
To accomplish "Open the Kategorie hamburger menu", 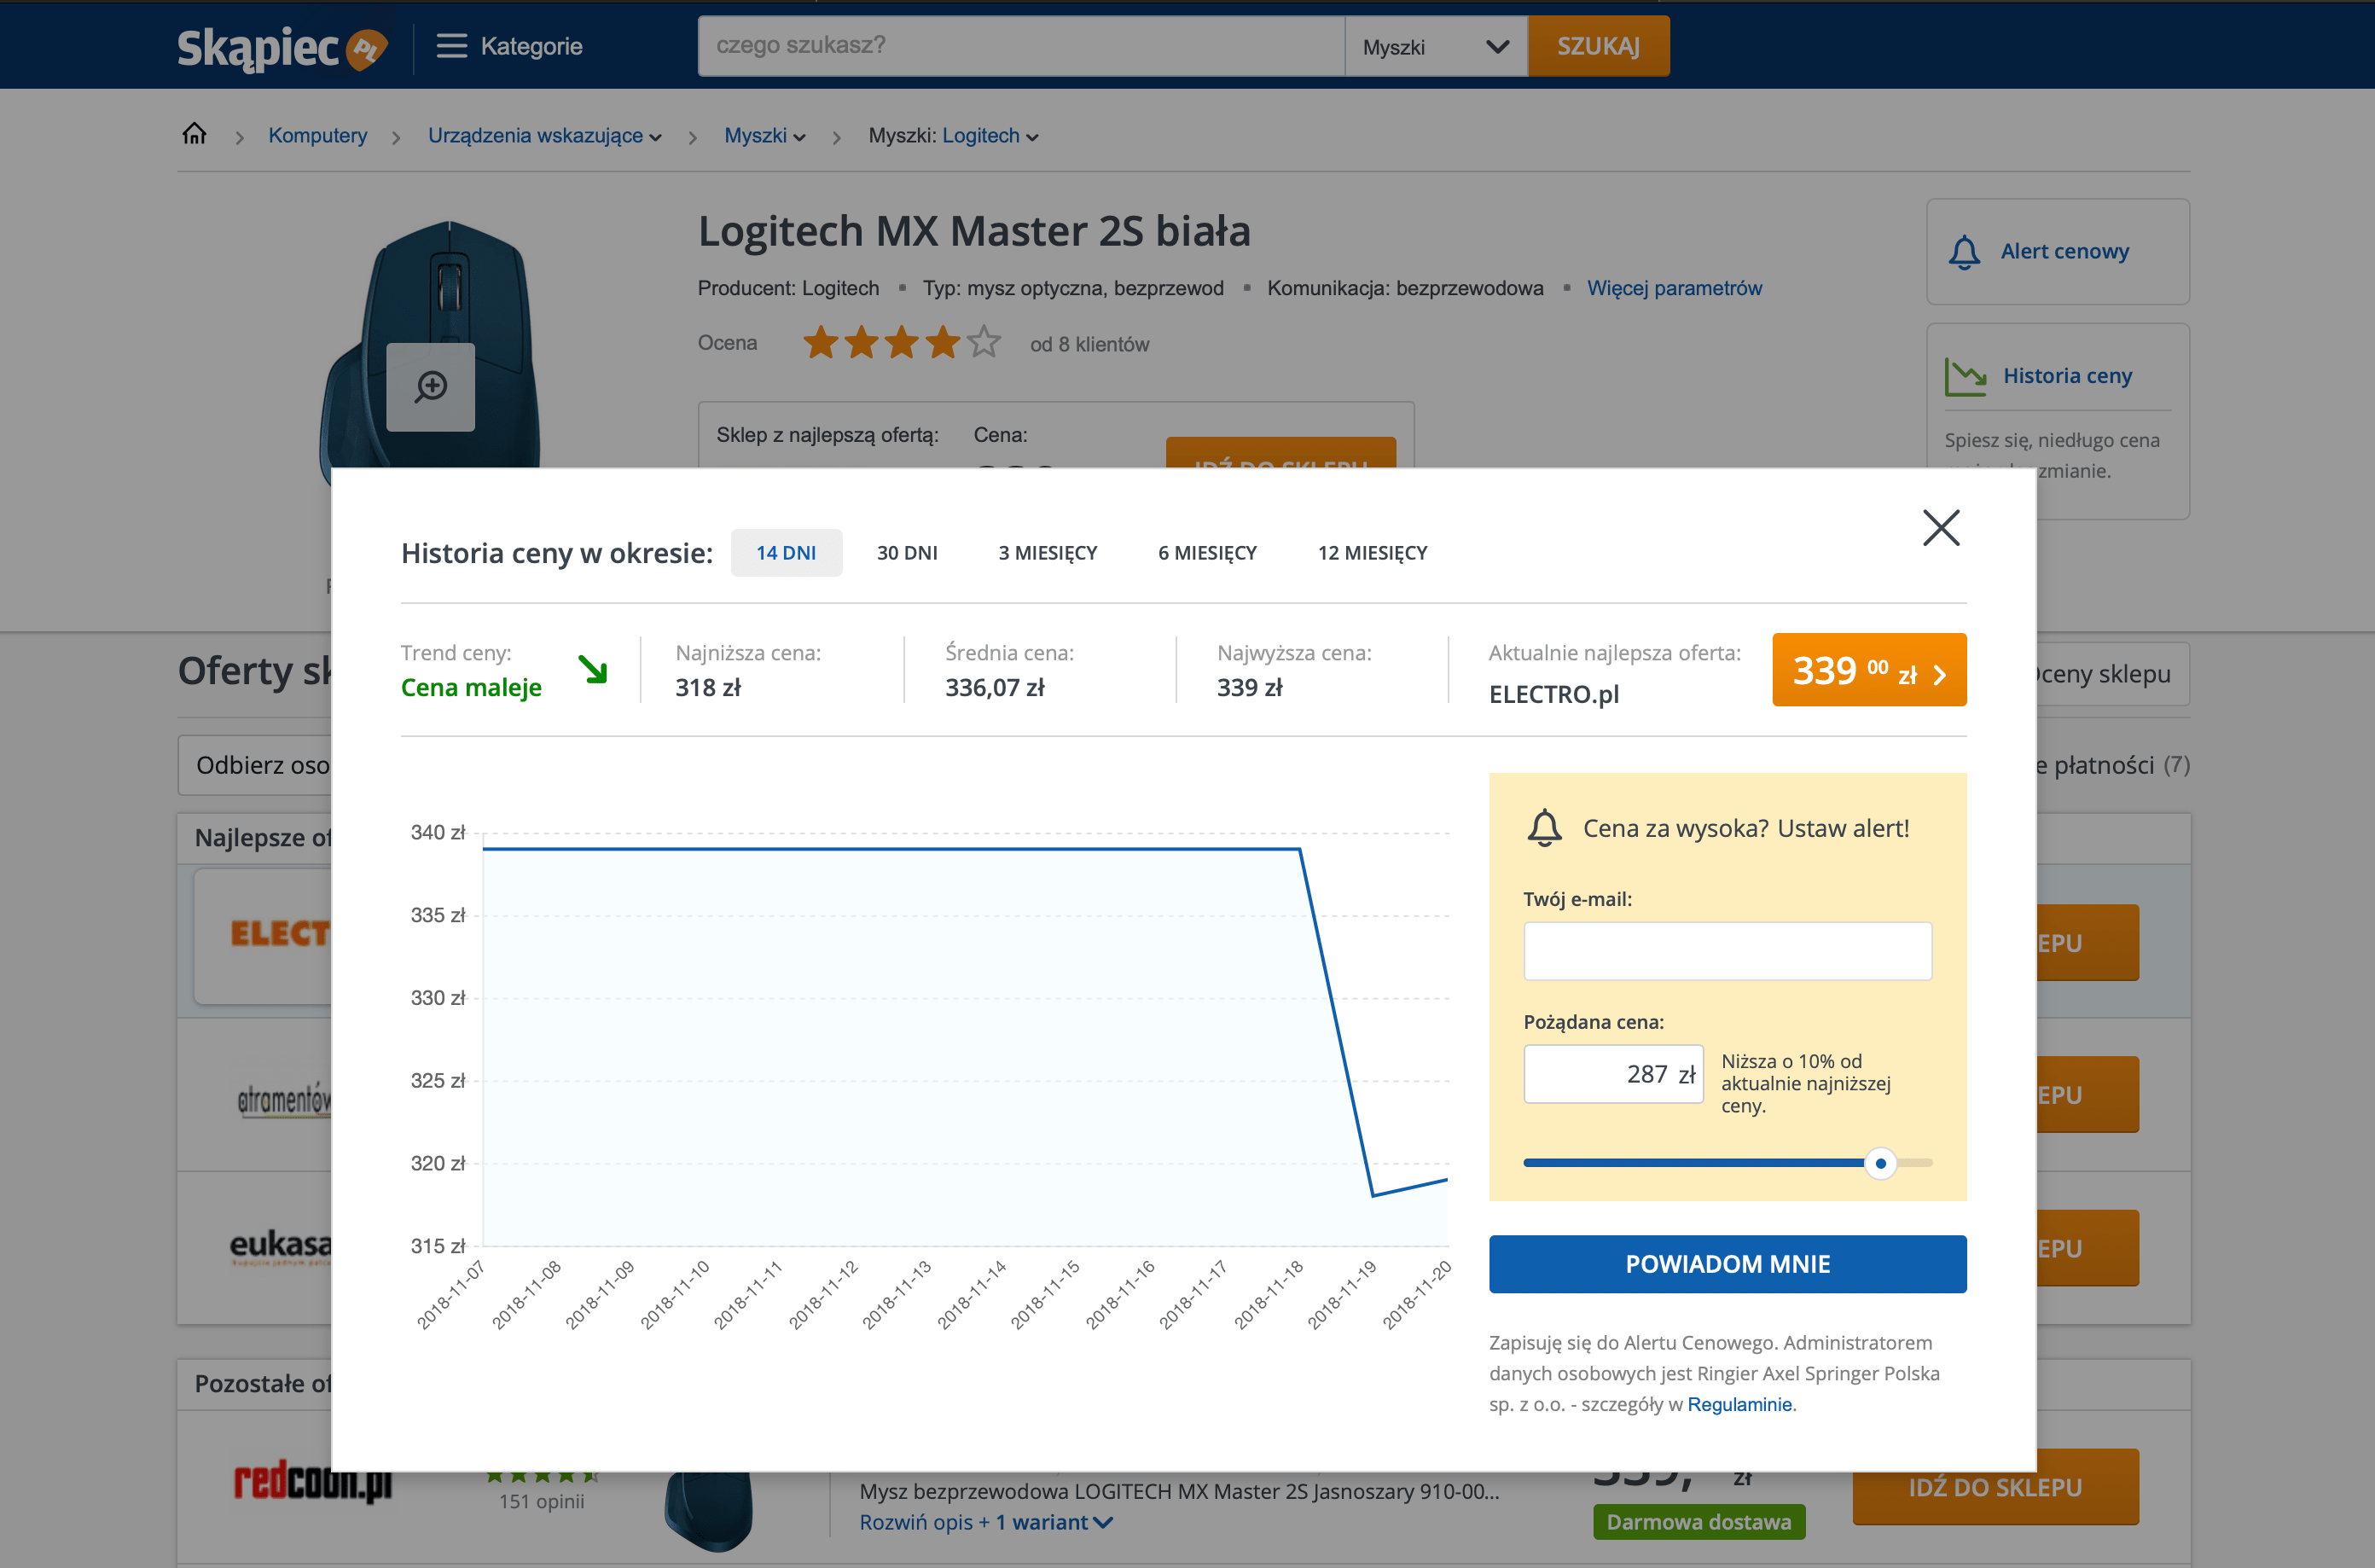I will (x=509, y=46).
